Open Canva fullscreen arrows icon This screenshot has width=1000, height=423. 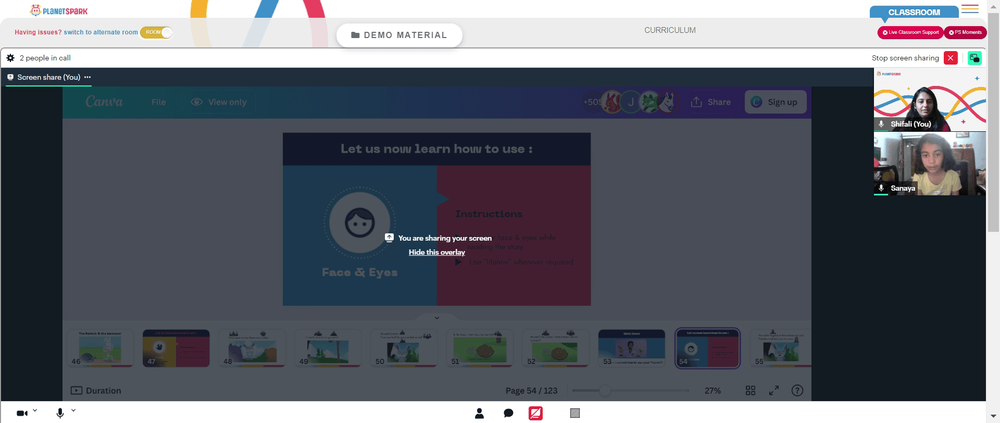(x=774, y=390)
